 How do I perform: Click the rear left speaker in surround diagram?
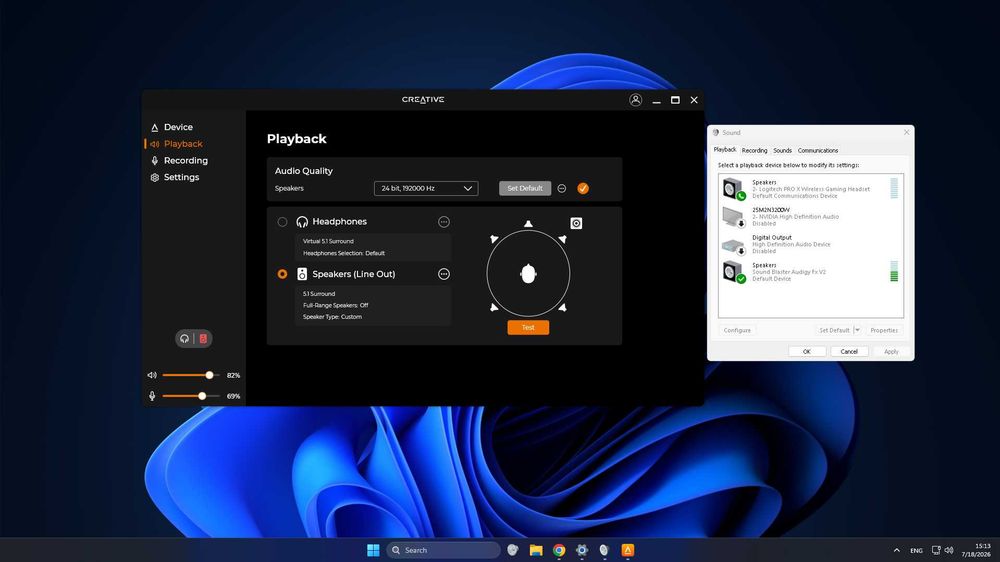[x=494, y=307]
